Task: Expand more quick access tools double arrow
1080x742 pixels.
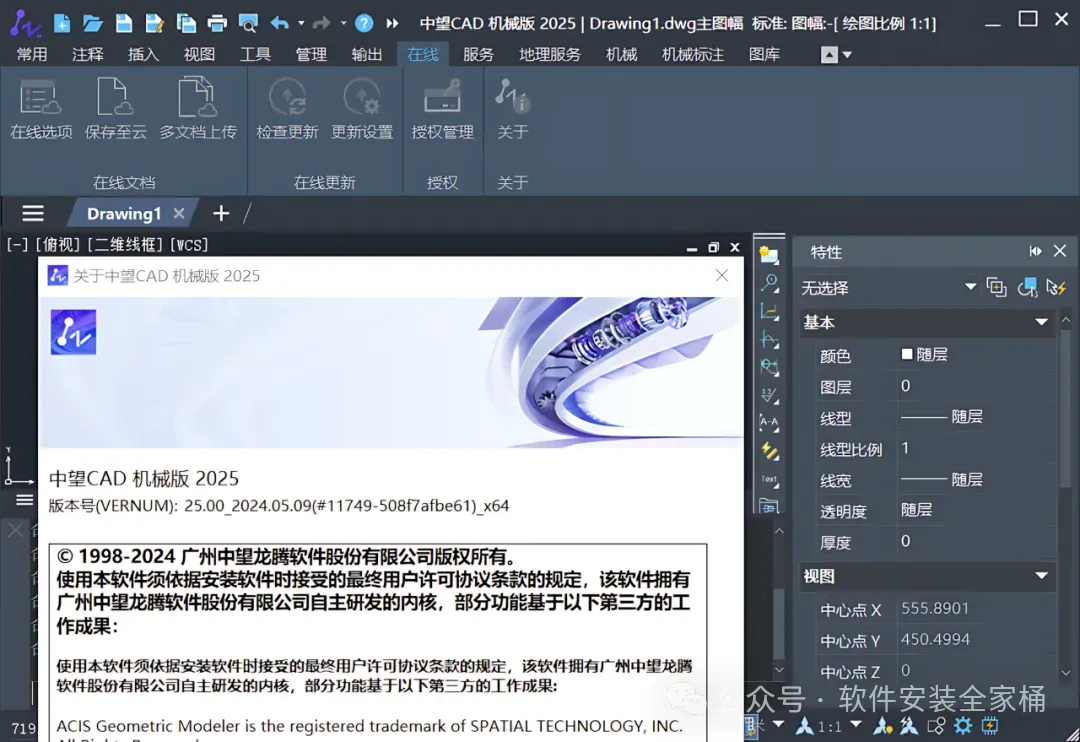Action: (x=392, y=23)
